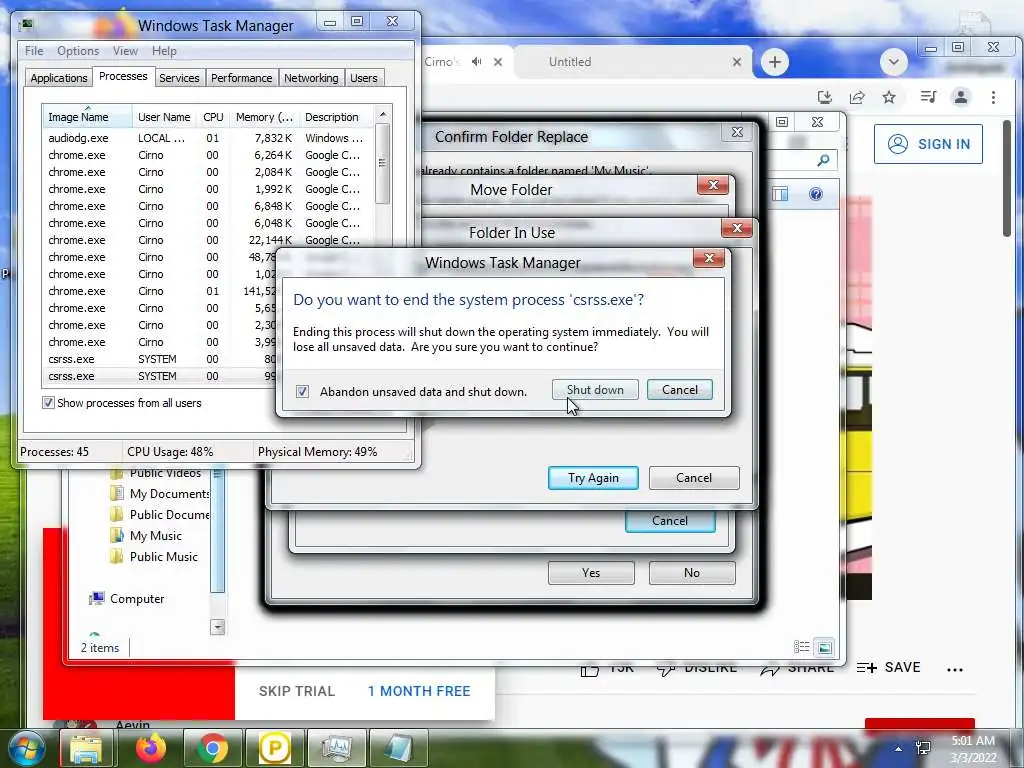Sort processes by Image Name column

click(x=87, y=117)
